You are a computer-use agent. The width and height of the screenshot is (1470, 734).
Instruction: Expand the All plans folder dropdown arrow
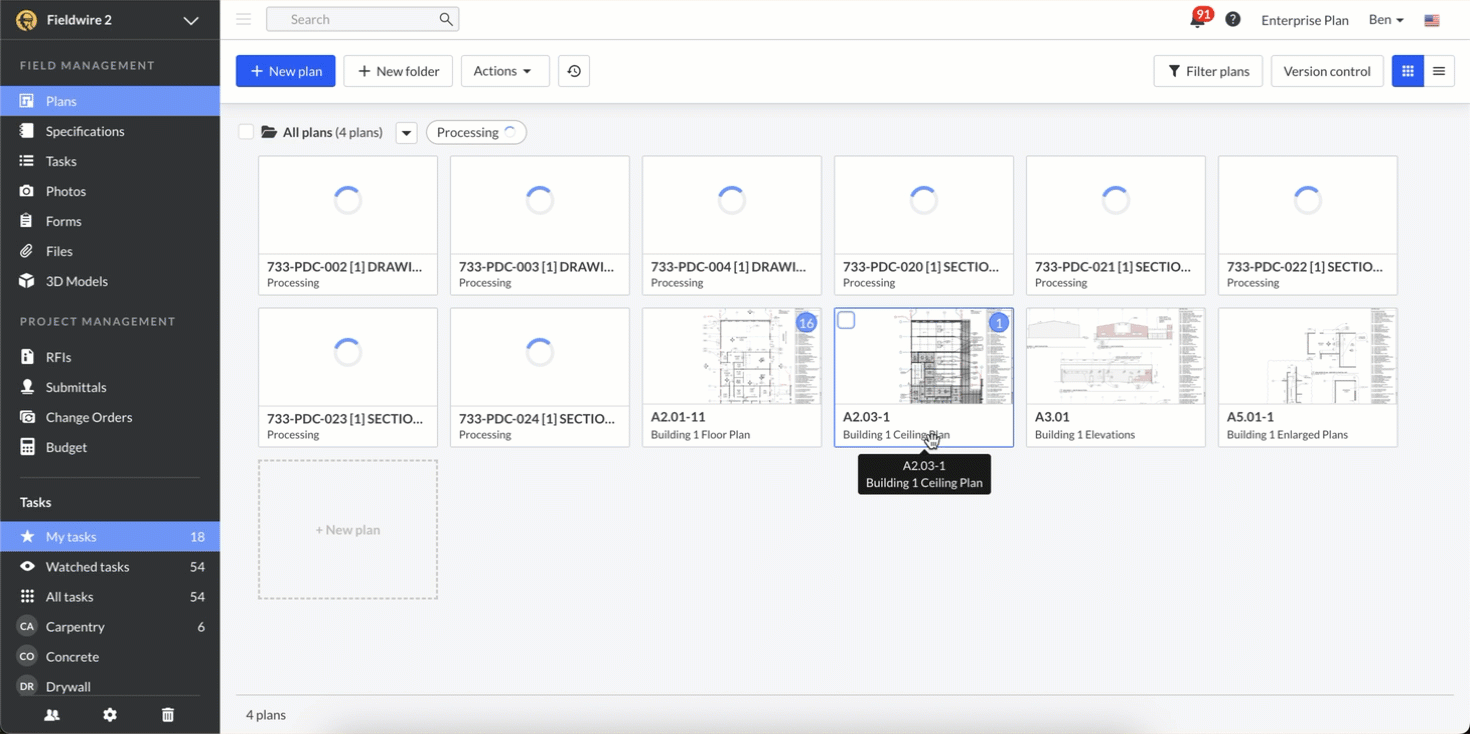[406, 133]
